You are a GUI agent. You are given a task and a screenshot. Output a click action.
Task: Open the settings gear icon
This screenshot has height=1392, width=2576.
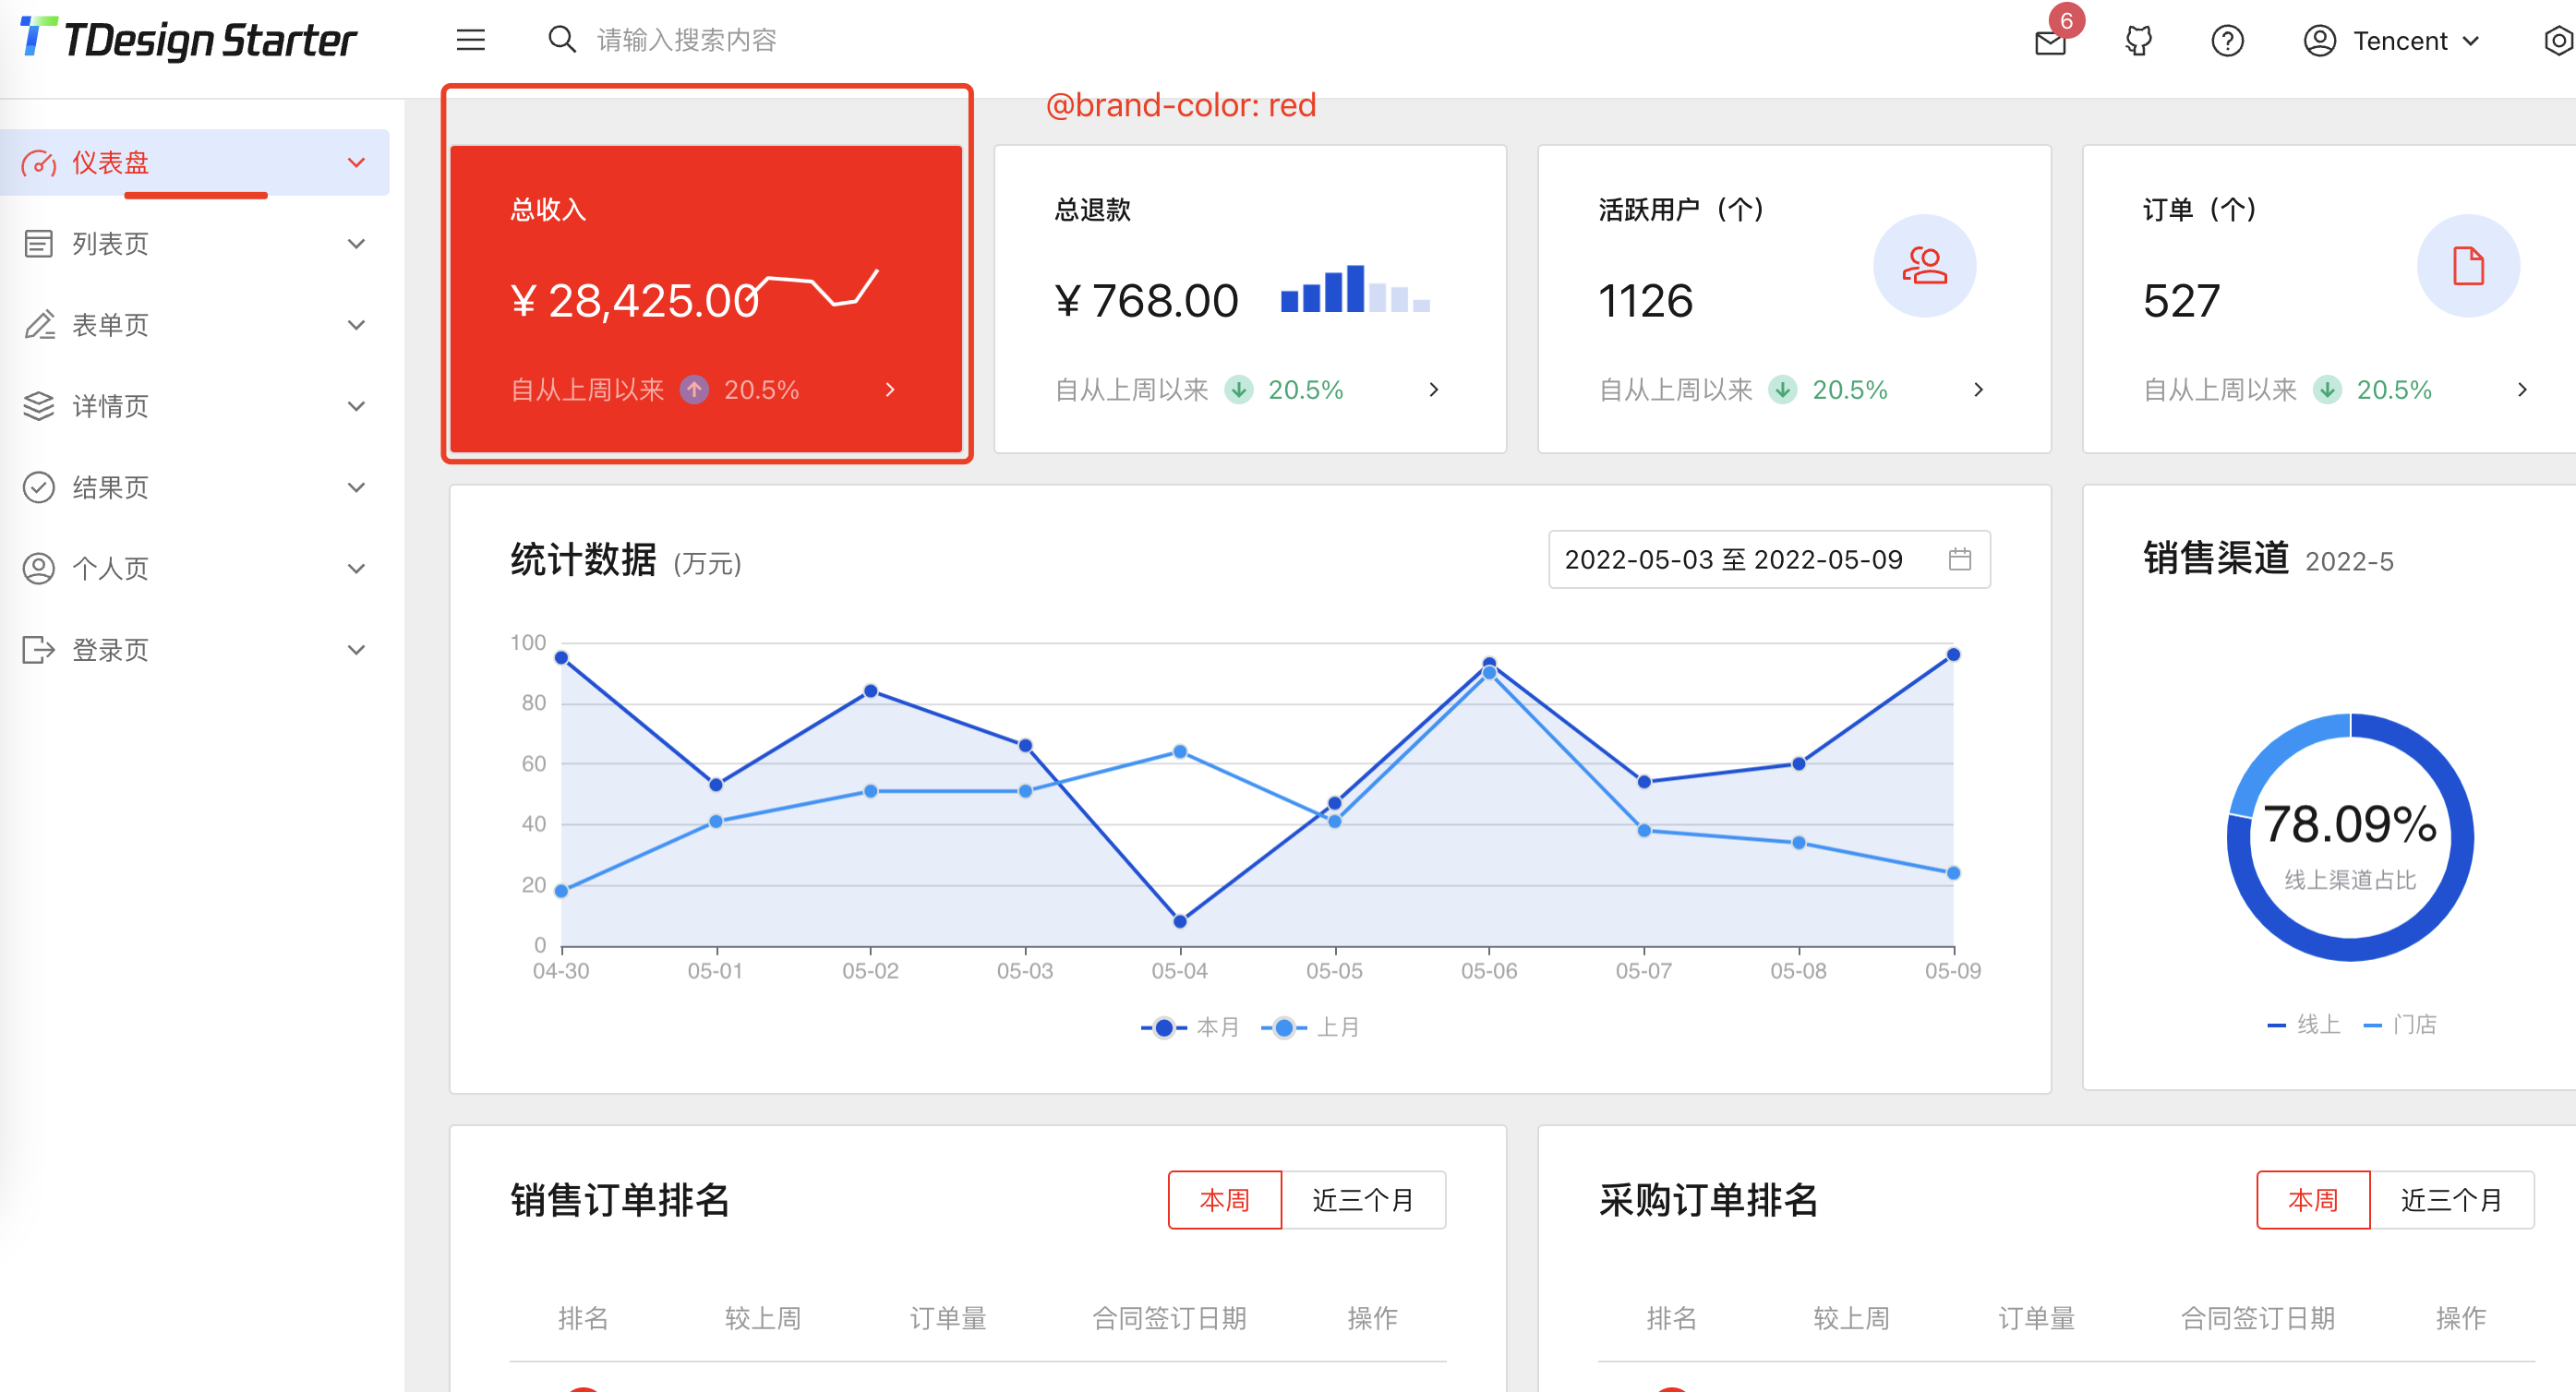(2560, 41)
